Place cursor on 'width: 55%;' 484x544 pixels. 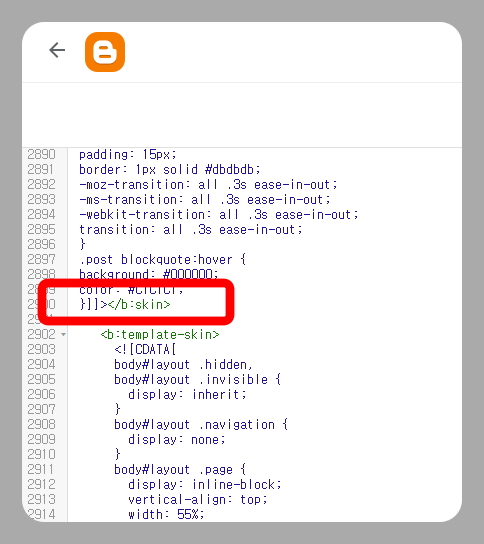point(166,514)
